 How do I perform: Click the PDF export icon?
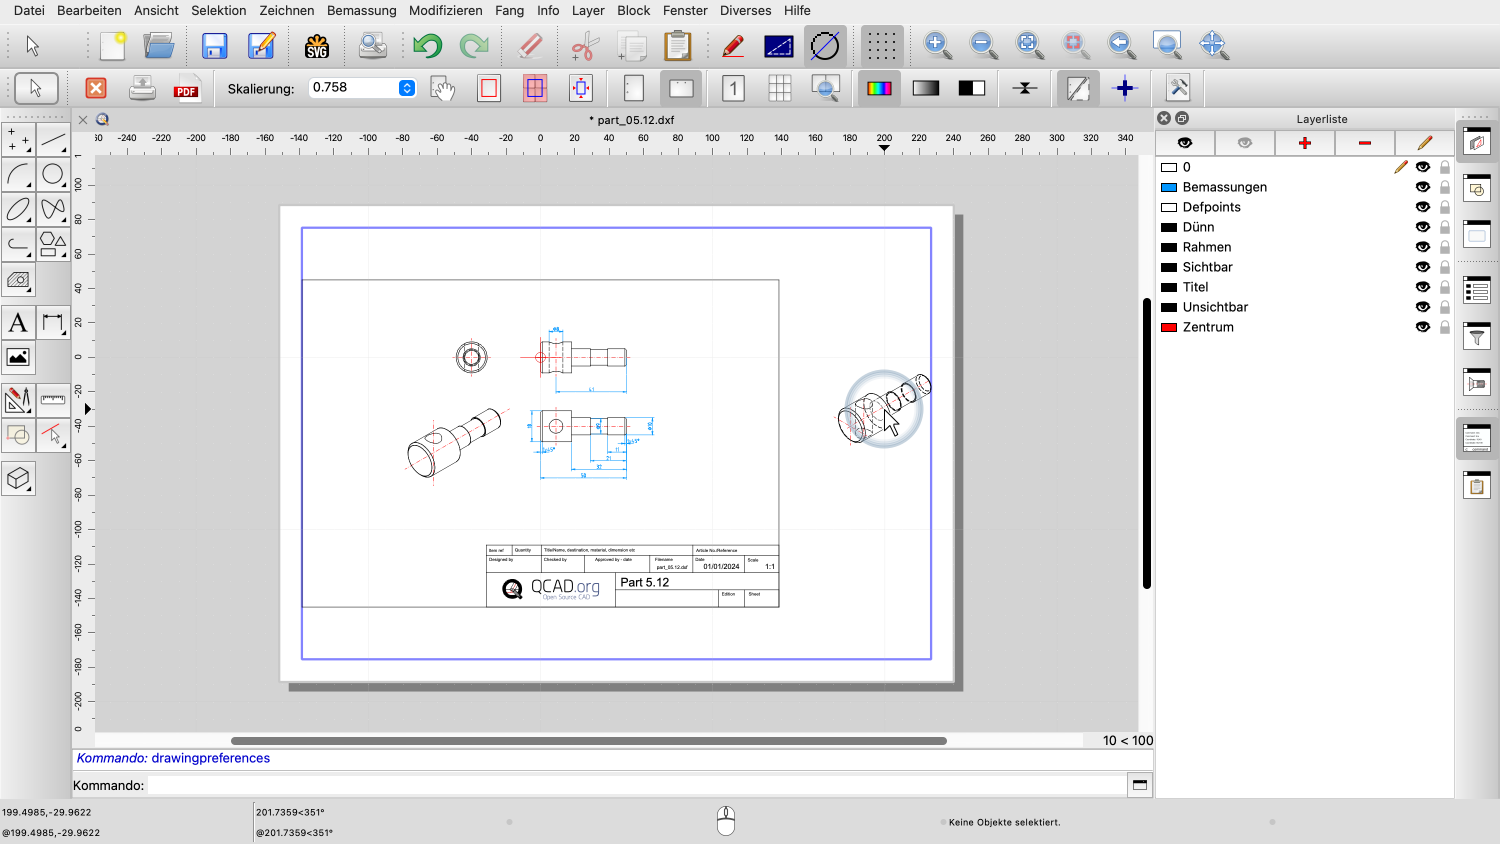[186, 89]
